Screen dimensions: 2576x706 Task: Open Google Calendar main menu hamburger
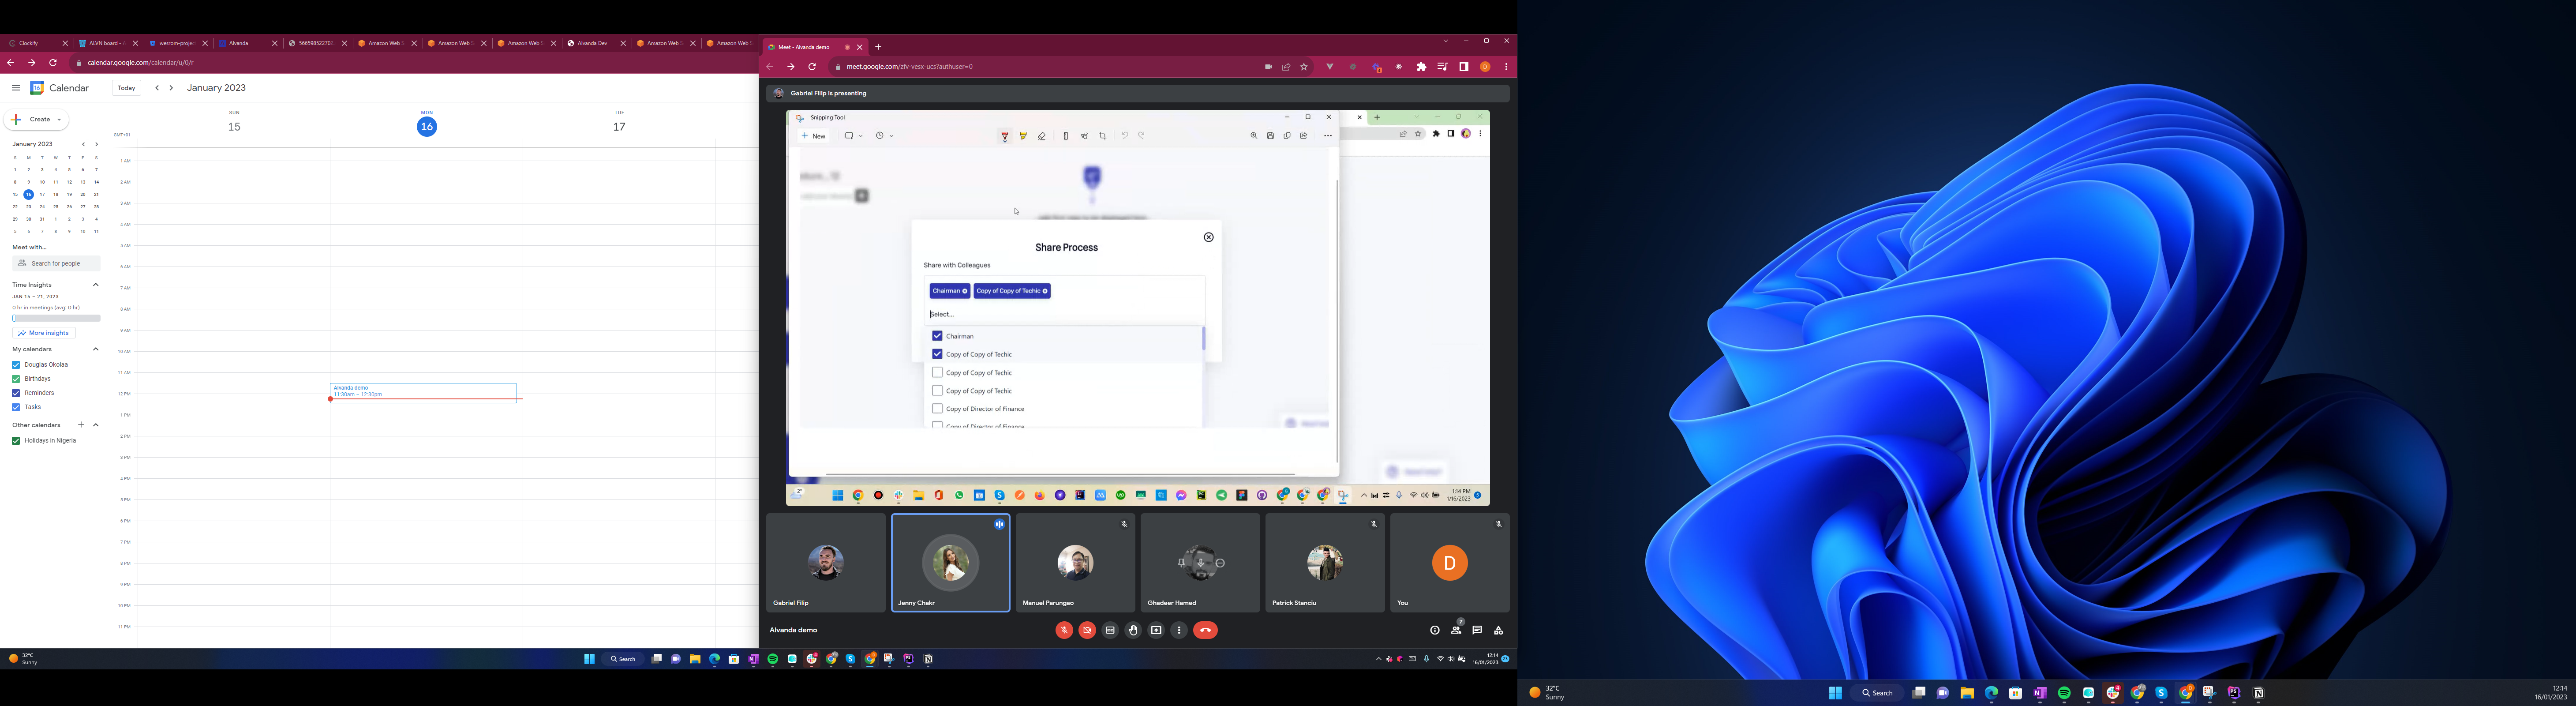16,88
